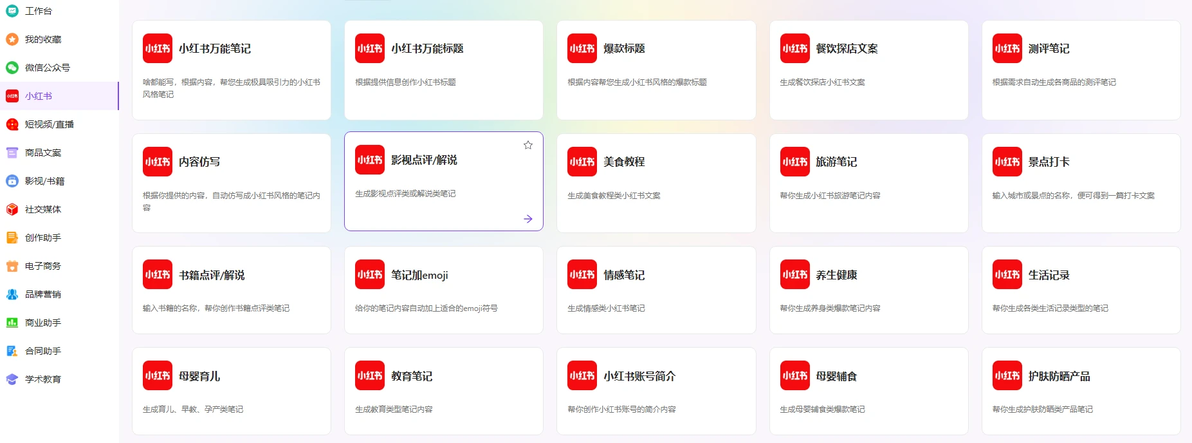
Task: Click the 小红书 logo on 旅游笔记 card
Action: point(794,162)
